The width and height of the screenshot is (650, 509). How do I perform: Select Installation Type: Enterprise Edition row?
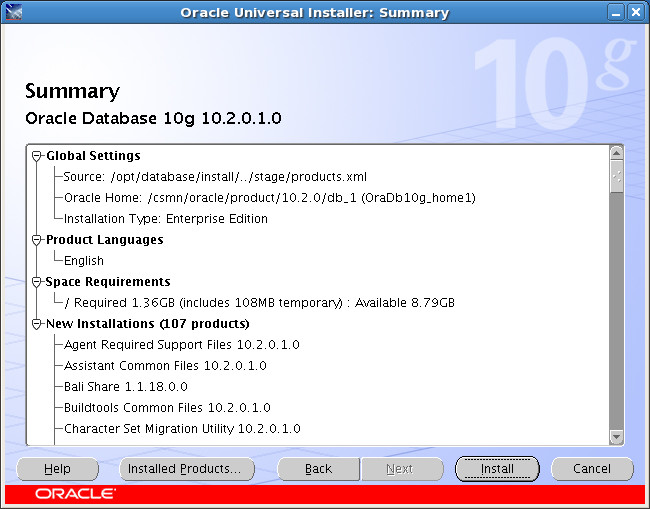166,219
